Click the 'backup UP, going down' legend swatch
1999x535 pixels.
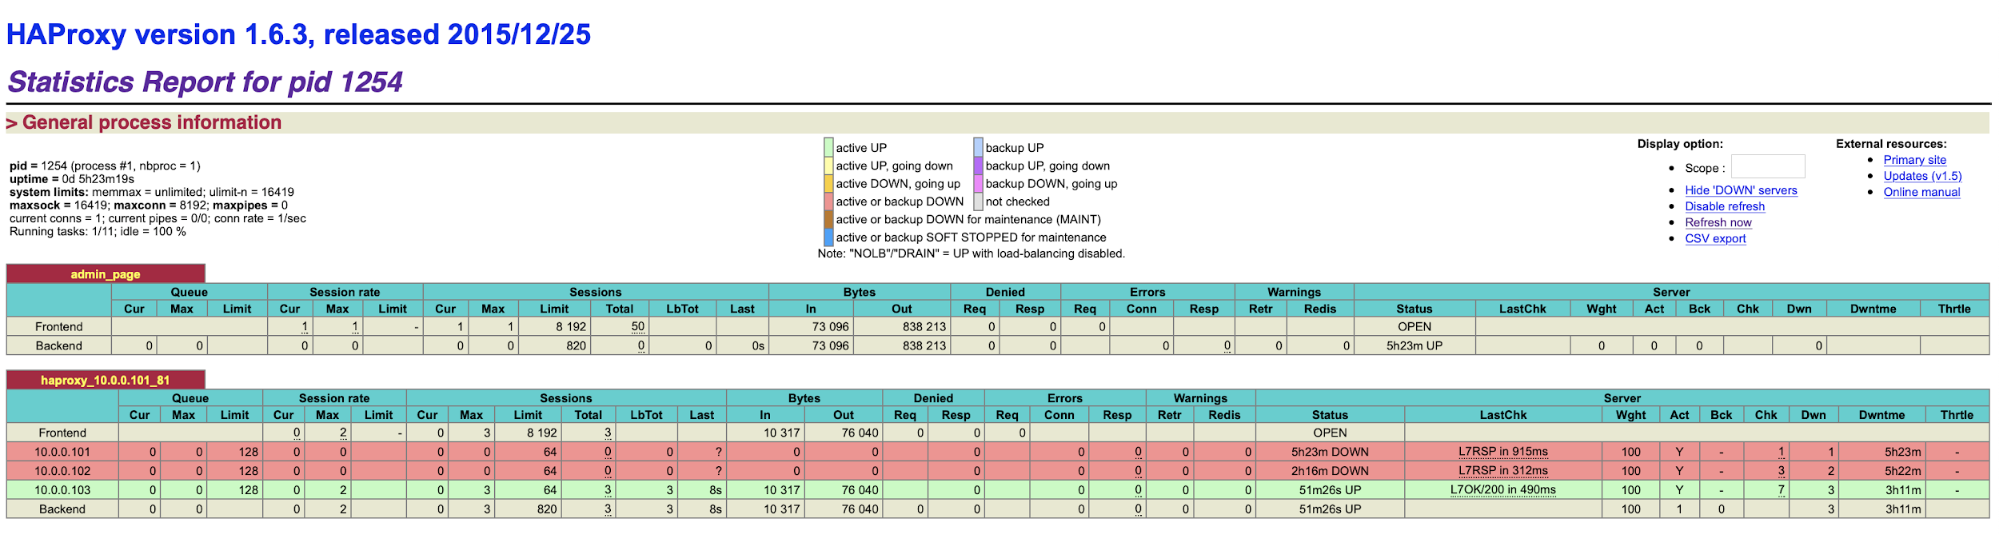978,165
